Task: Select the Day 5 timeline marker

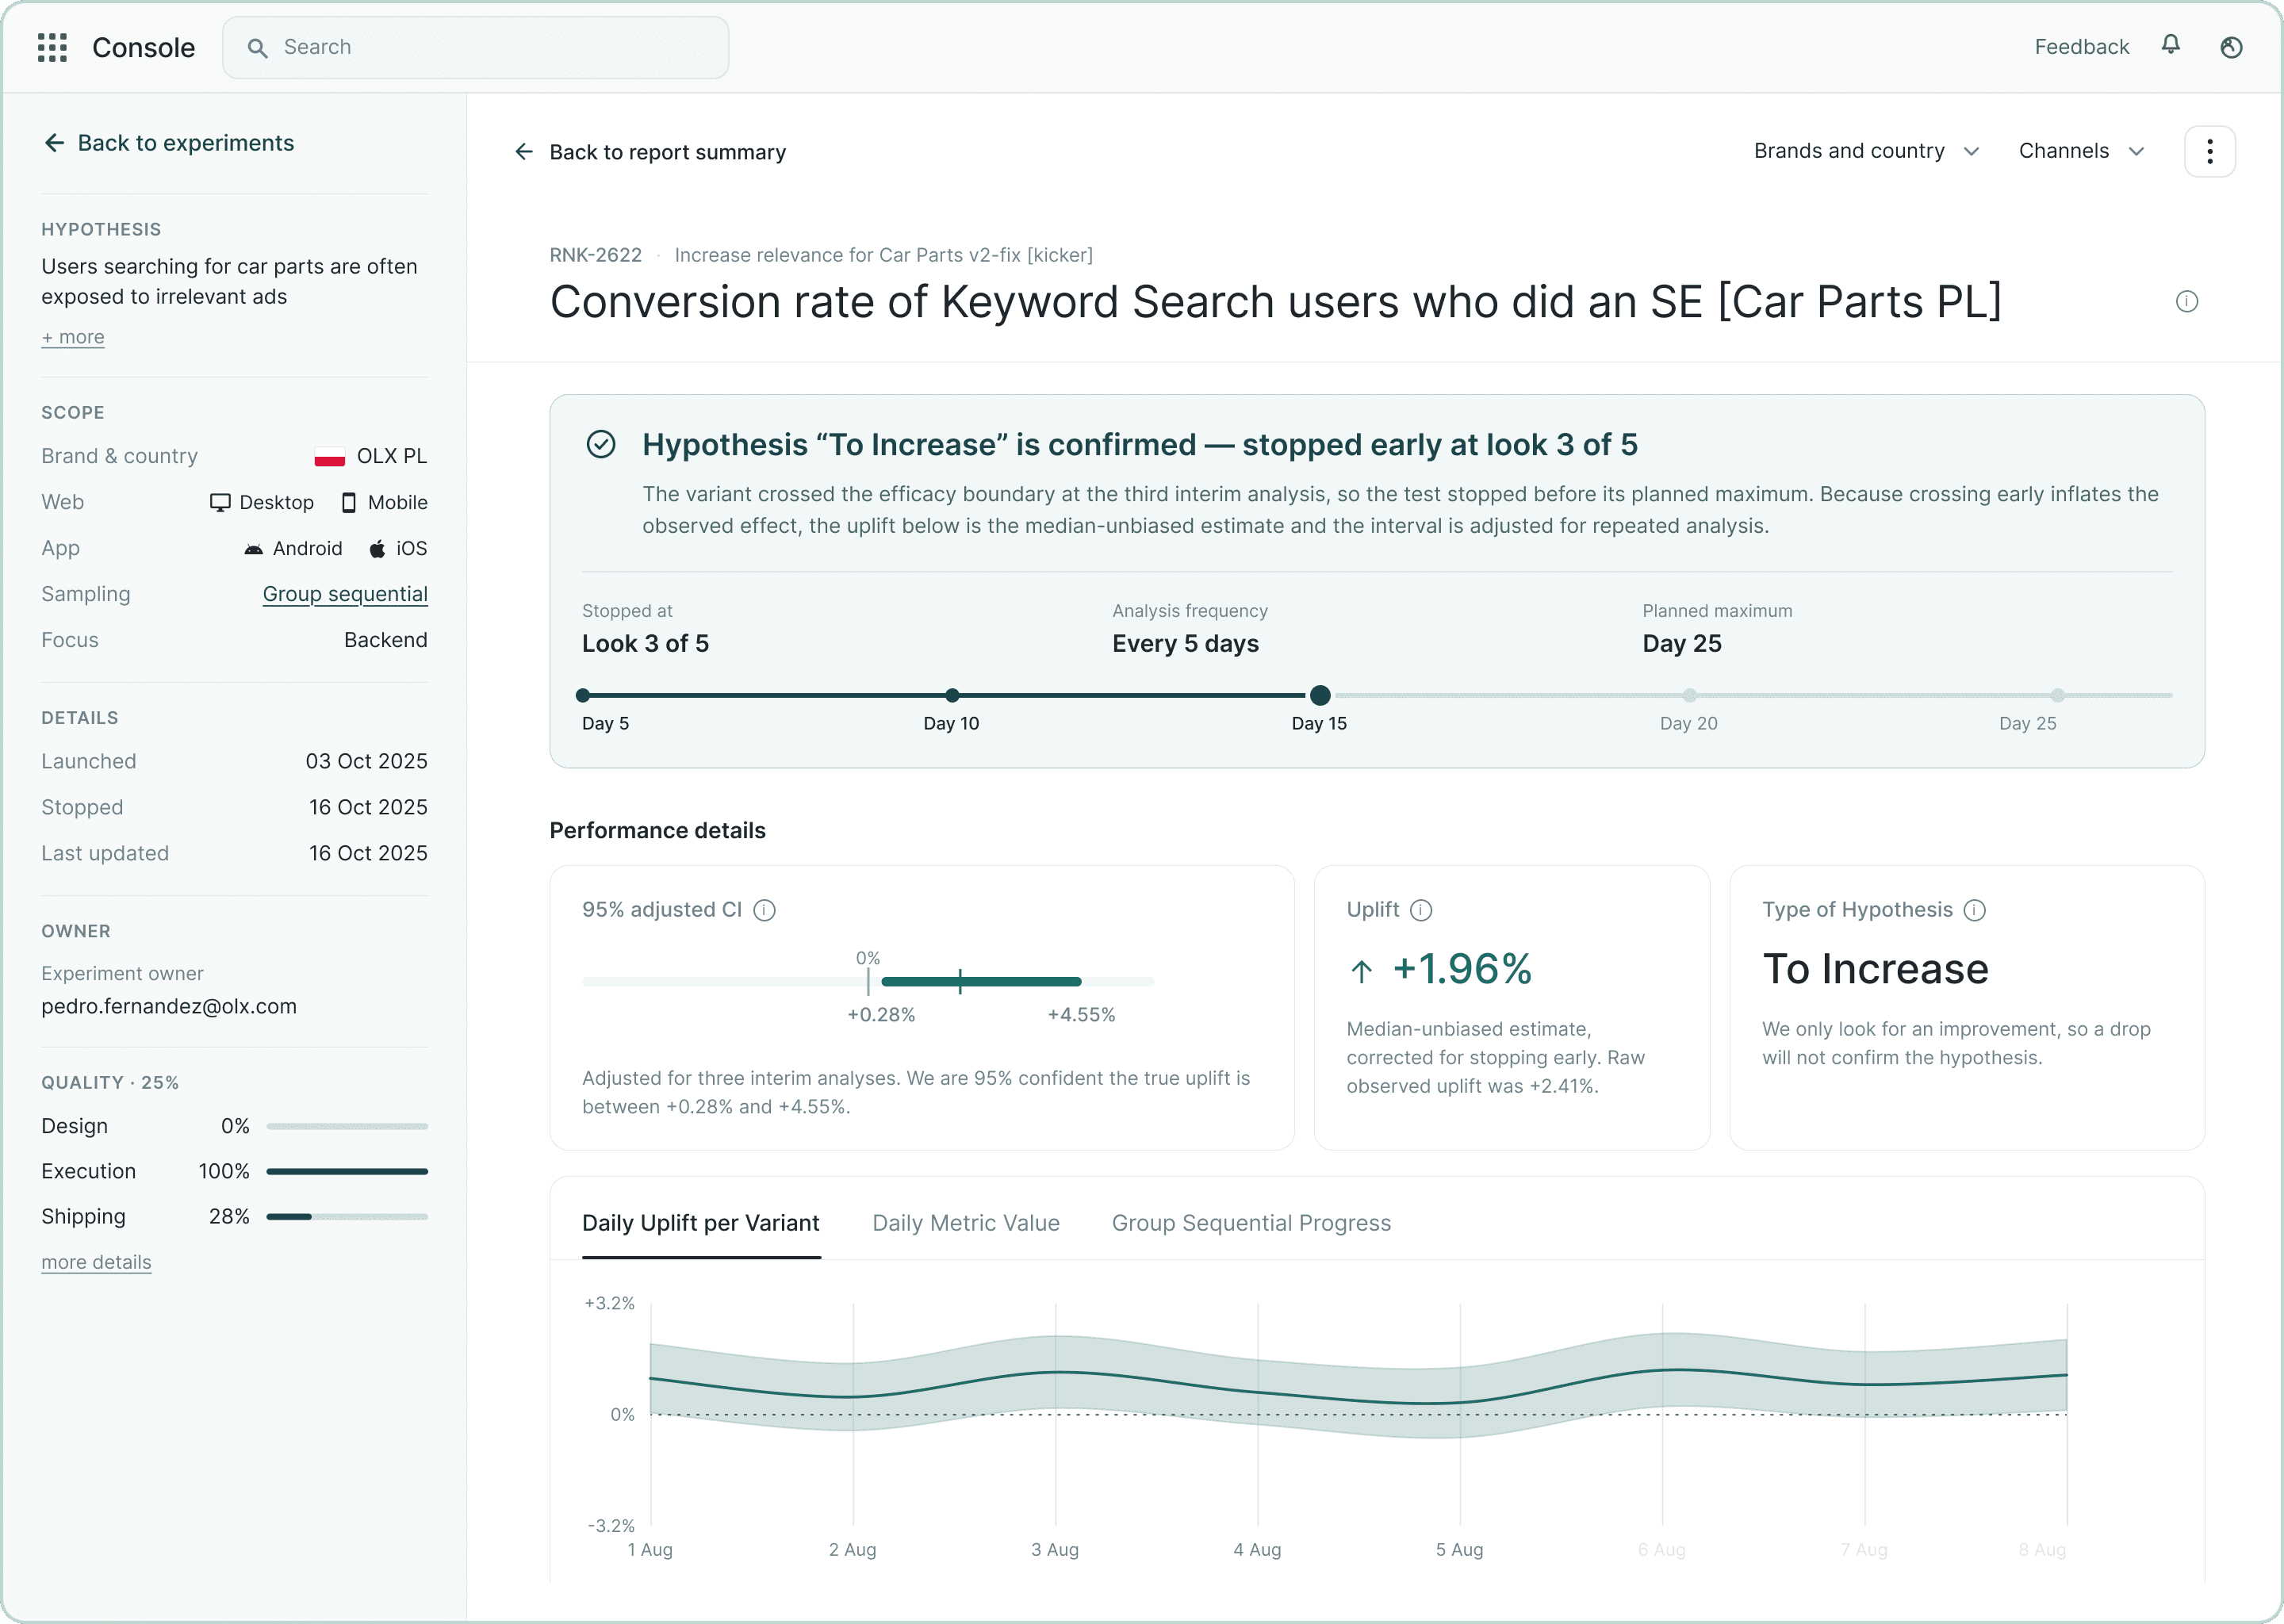Action: tap(583, 695)
